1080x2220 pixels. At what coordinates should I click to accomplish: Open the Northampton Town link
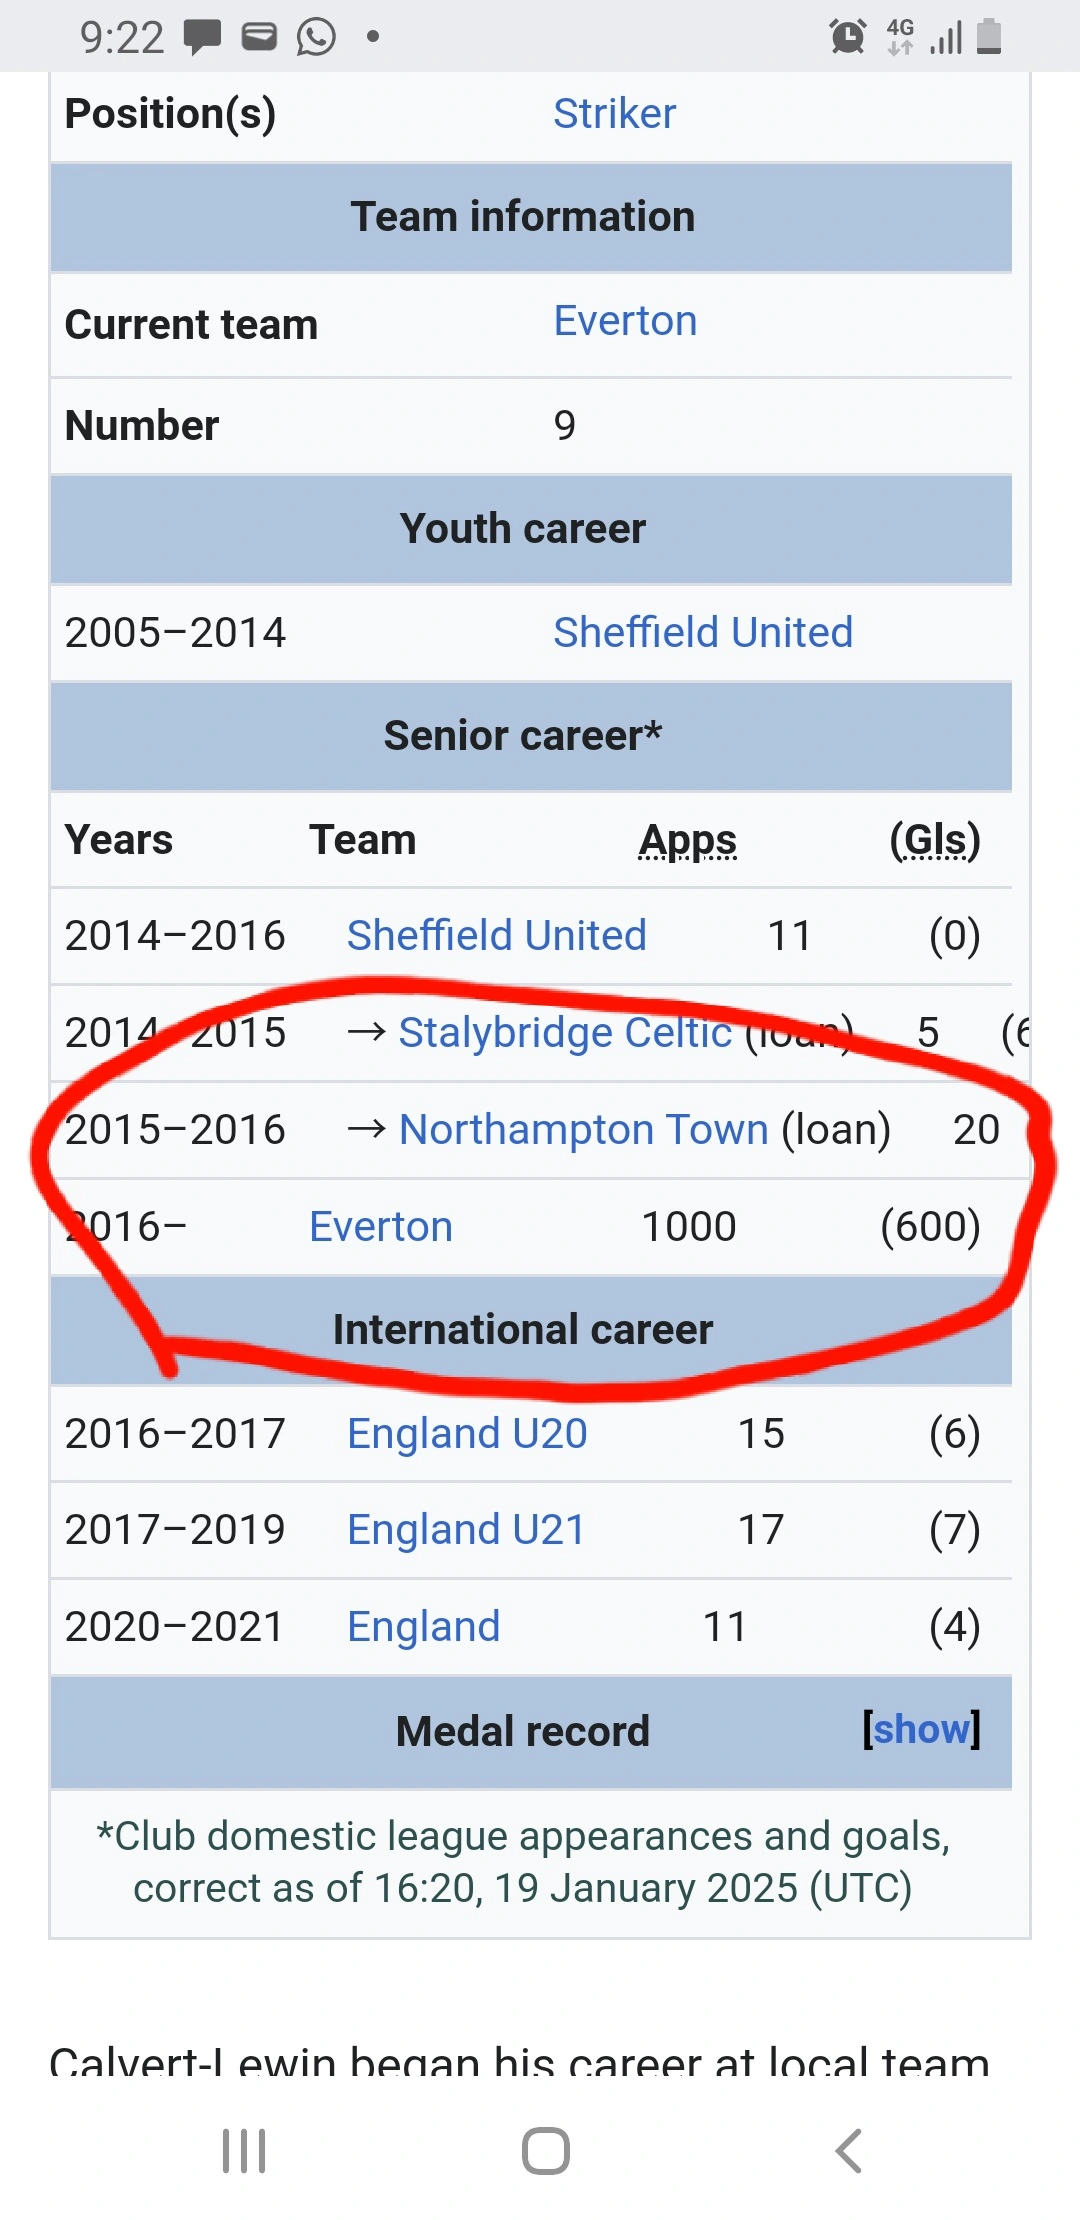(x=583, y=1129)
